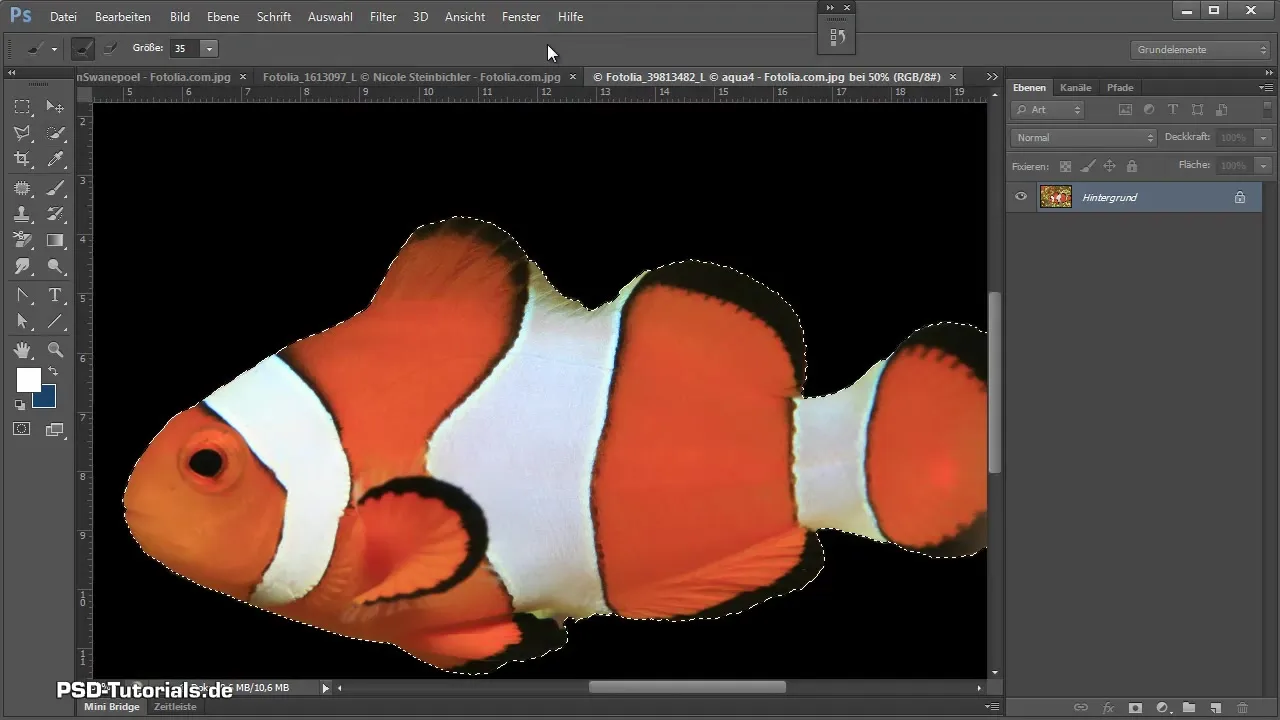Change screen mode from toolbox
The image size is (1280, 720).
click(x=55, y=429)
